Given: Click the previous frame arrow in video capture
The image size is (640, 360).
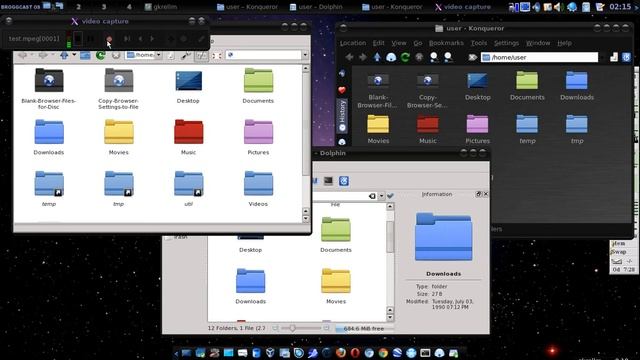Looking at the screenshot, I should pyautogui.click(x=140, y=39).
